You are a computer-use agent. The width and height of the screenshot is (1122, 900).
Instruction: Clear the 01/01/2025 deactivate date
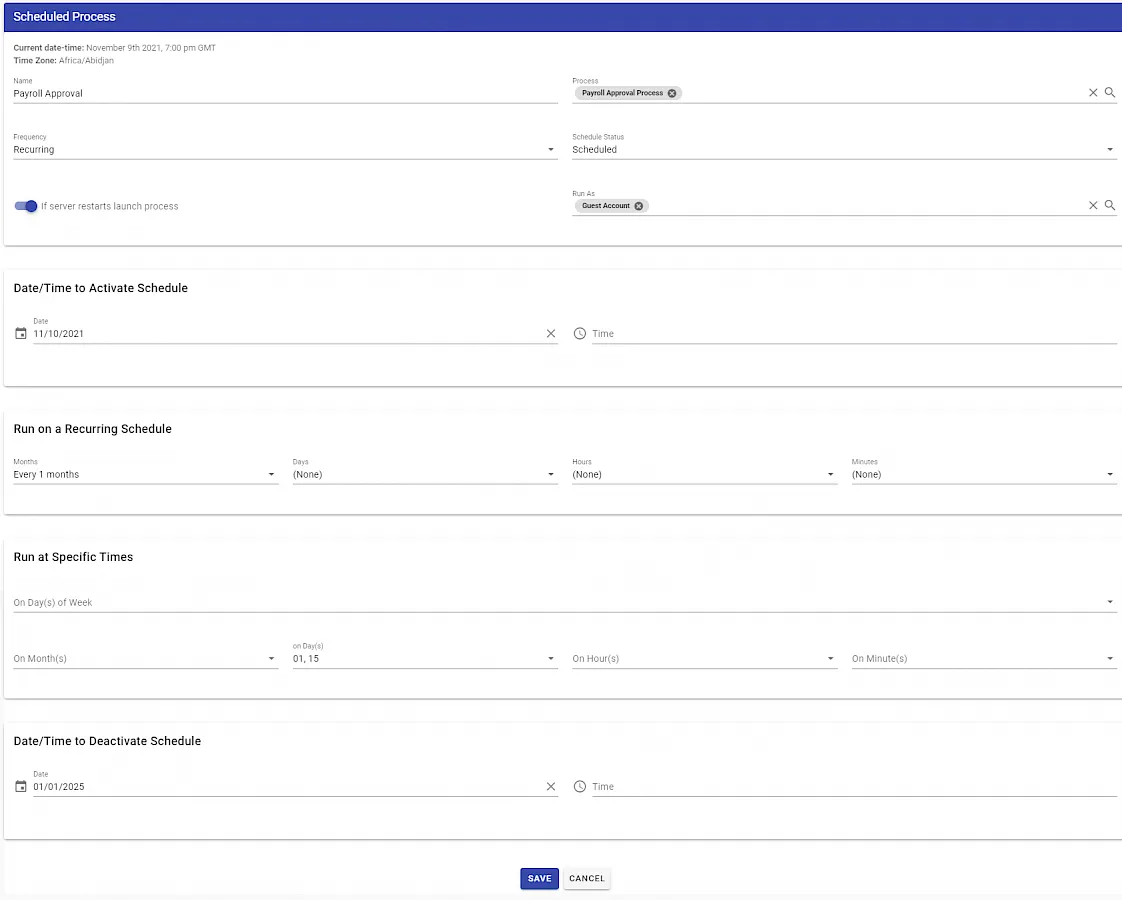tap(551, 786)
